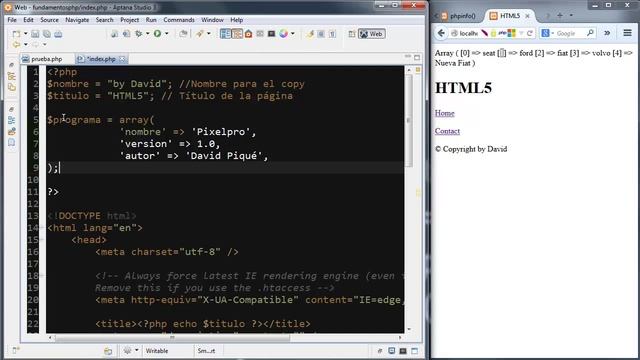Open the color wheel themes icon
640x360 pixels.
(284, 34)
